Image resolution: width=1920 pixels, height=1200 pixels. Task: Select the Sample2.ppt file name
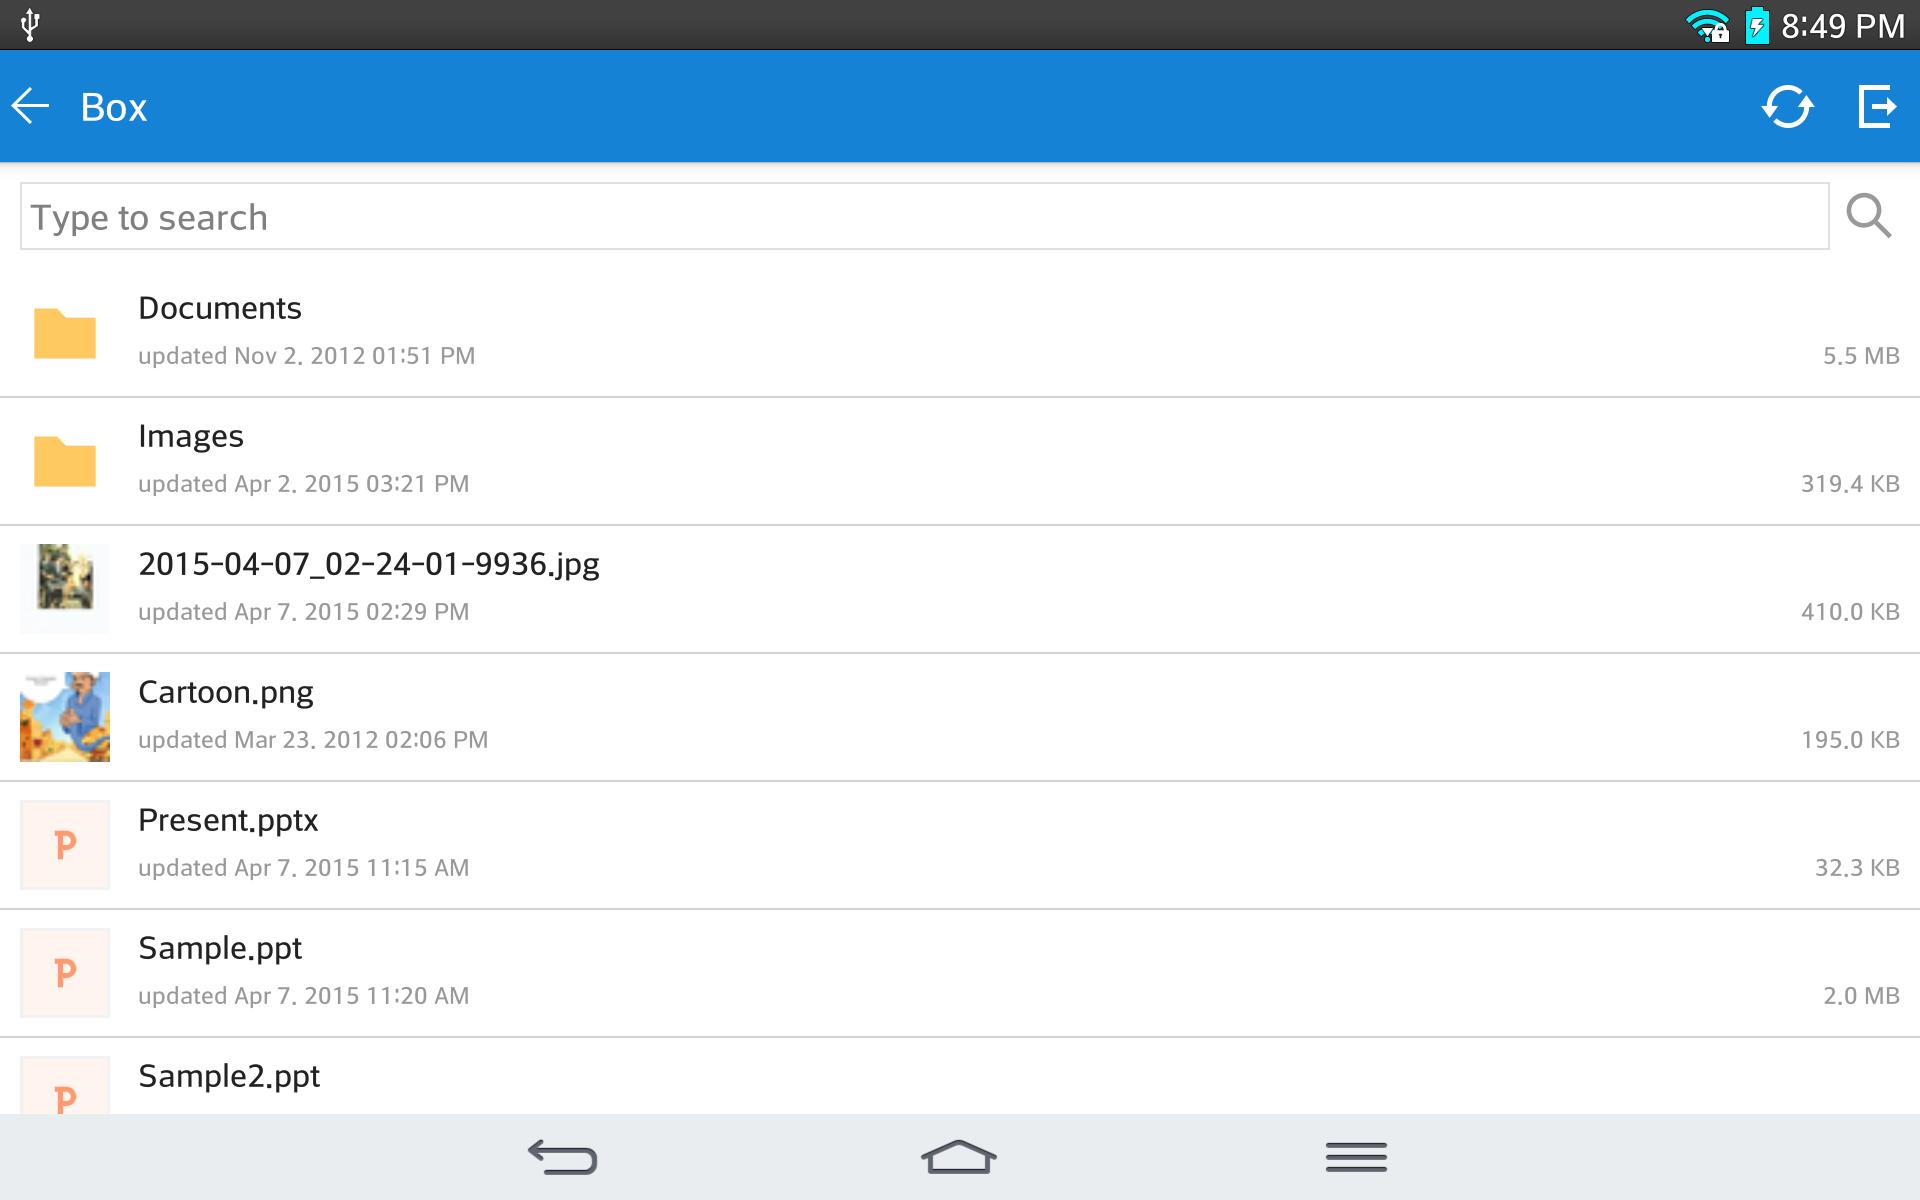pyautogui.click(x=229, y=1076)
